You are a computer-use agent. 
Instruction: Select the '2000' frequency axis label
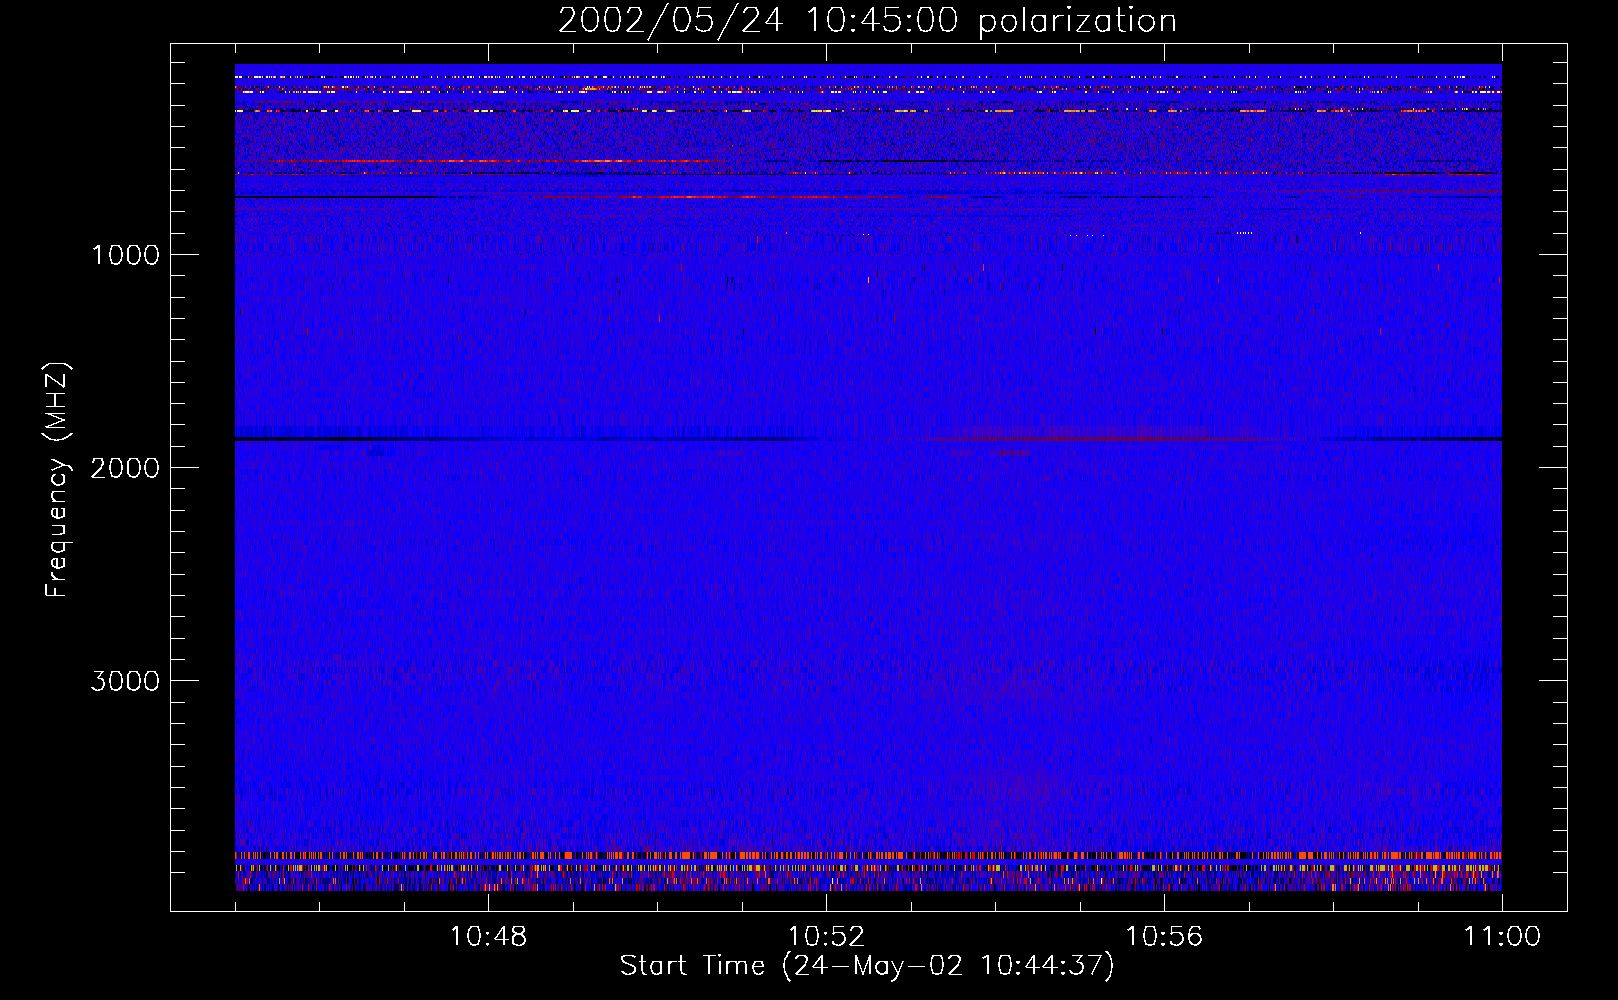[x=125, y=468]
